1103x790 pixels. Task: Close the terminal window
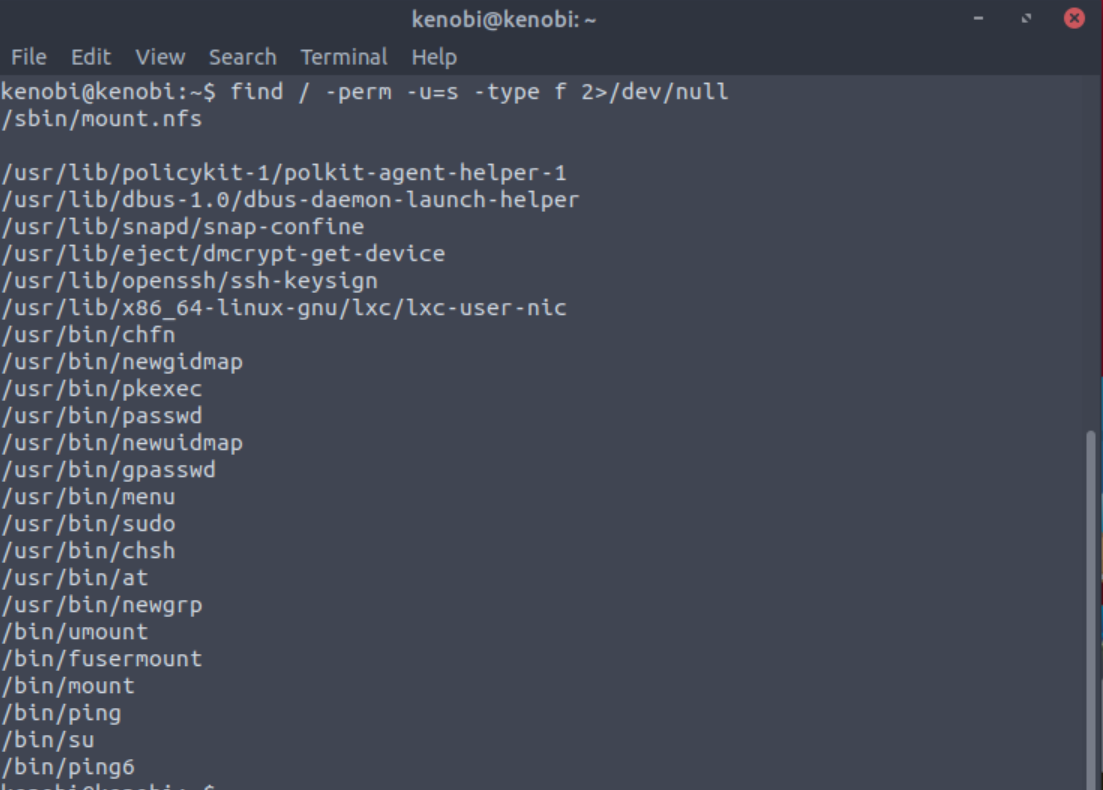1074,18
